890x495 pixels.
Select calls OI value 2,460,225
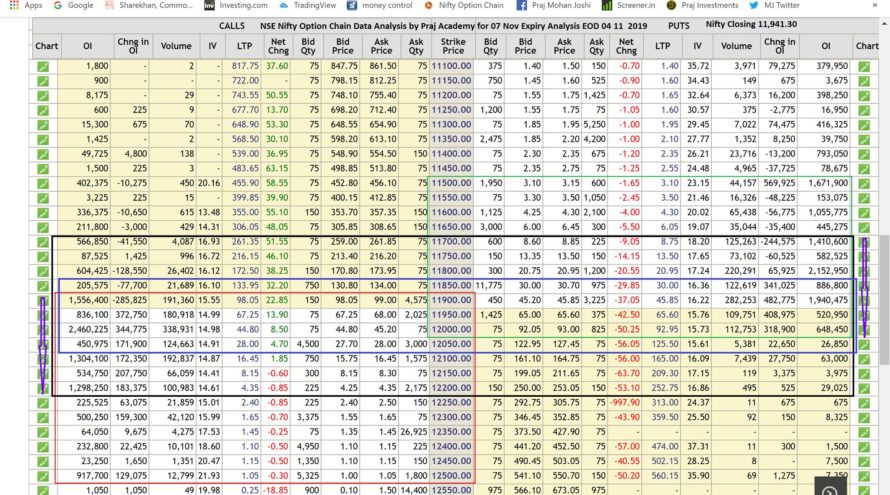coord(88,330)
